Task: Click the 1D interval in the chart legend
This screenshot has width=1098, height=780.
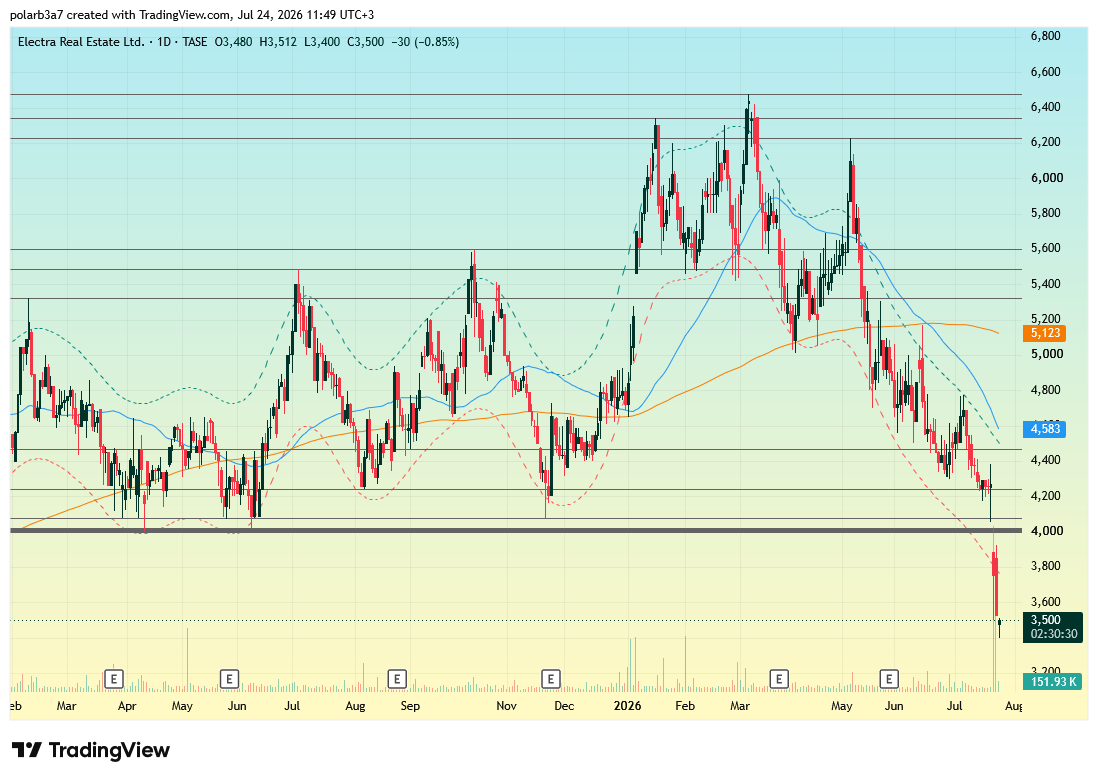Action: click(x=164, y=42)
